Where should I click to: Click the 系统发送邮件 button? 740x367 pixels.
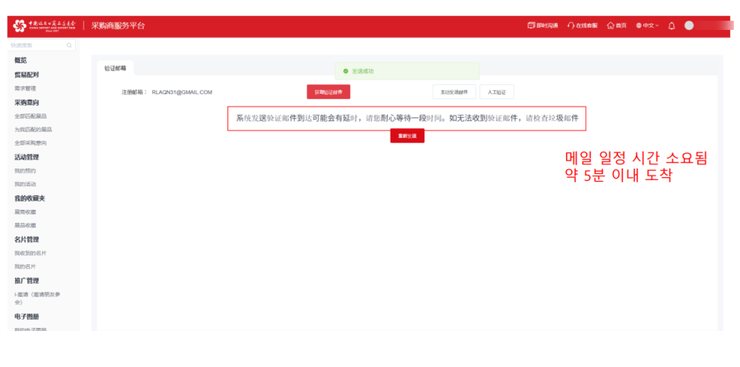(x=454, y=92)
